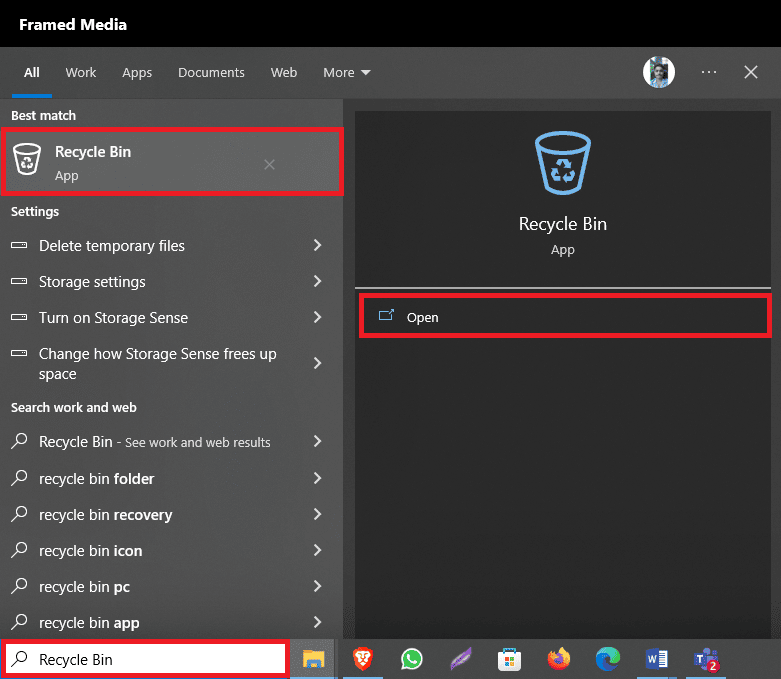This screenshot has width=781, height=679.
Task: Expand arrow for Storage settings
Action: tap(317, 281)
